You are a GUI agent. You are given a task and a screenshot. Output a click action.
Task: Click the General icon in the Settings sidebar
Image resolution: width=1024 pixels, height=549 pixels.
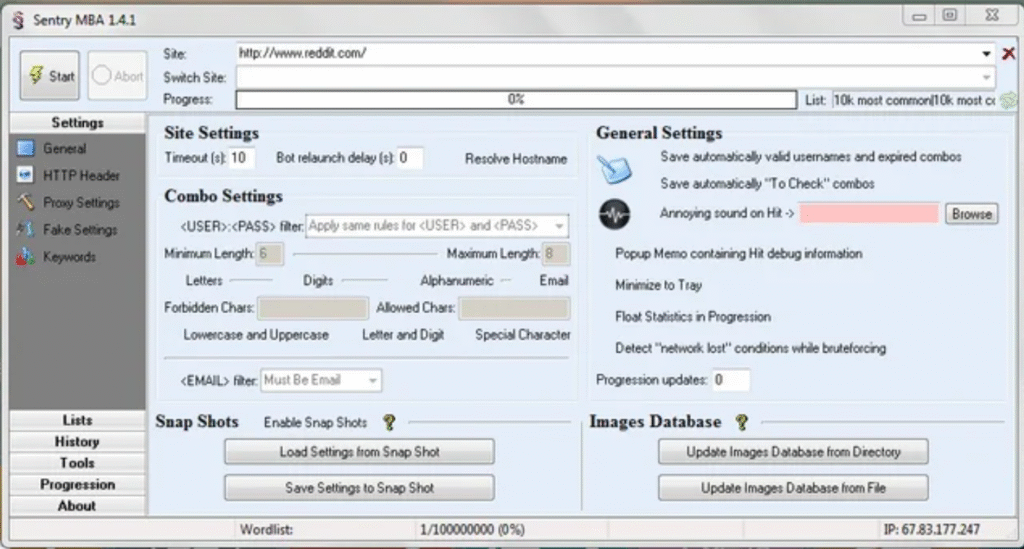coord(25,148)
